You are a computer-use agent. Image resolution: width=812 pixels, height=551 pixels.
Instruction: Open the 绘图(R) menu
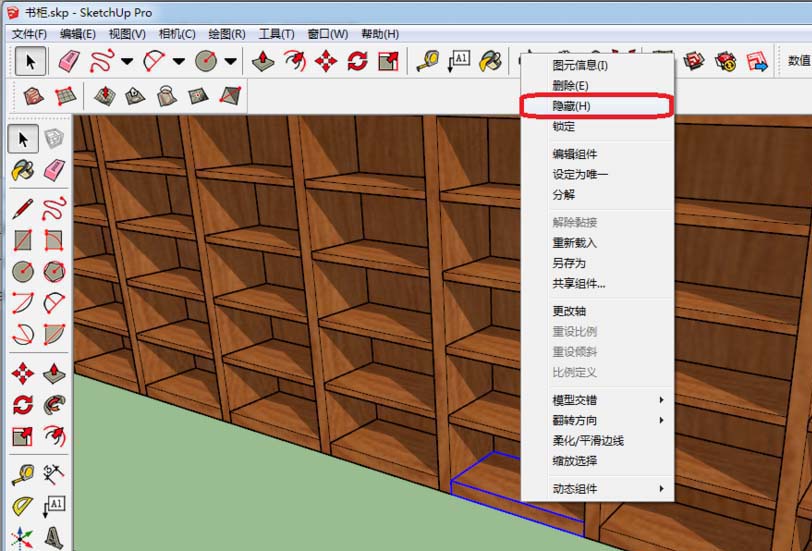[227, 34]
